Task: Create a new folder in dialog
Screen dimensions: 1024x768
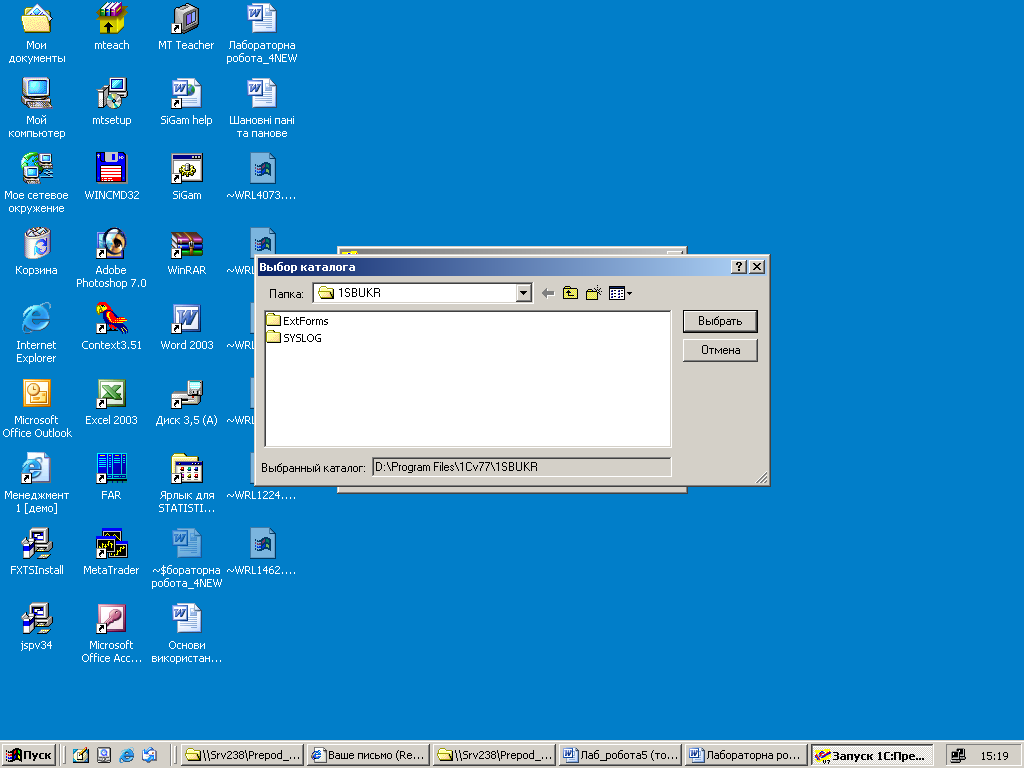Action: click(x=593, y=293)
